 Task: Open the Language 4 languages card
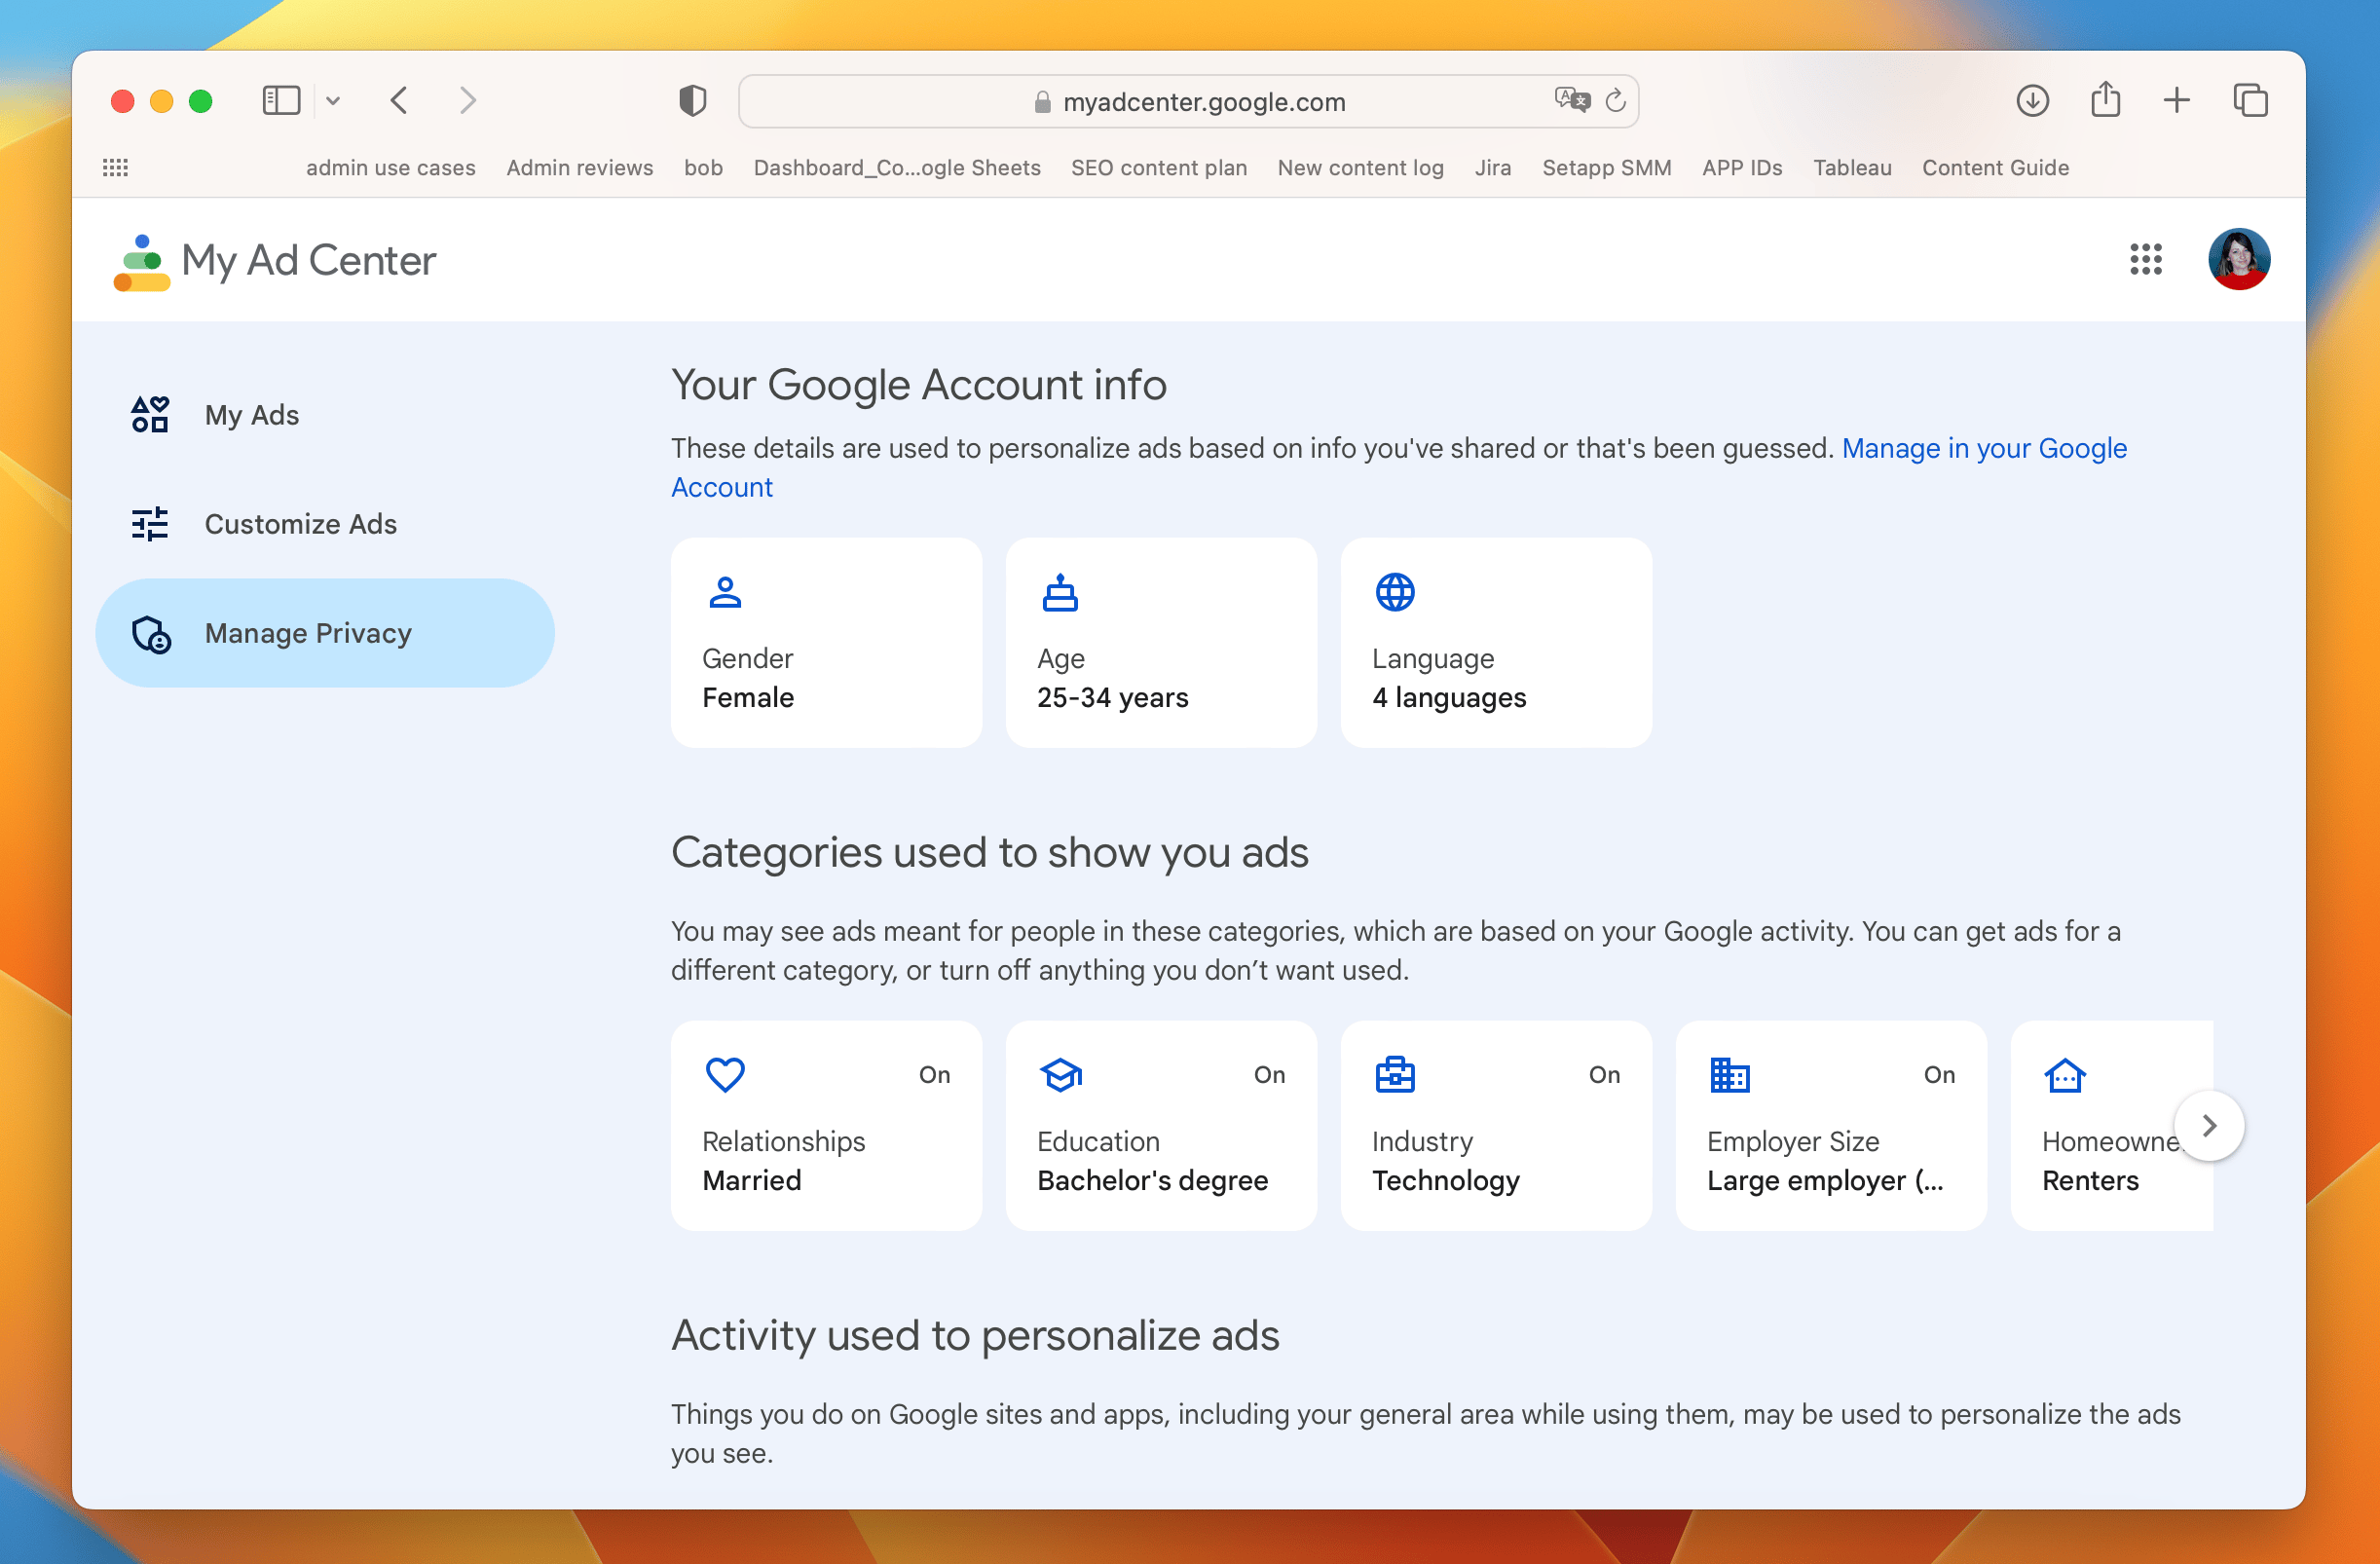[x=1497, y=643]
